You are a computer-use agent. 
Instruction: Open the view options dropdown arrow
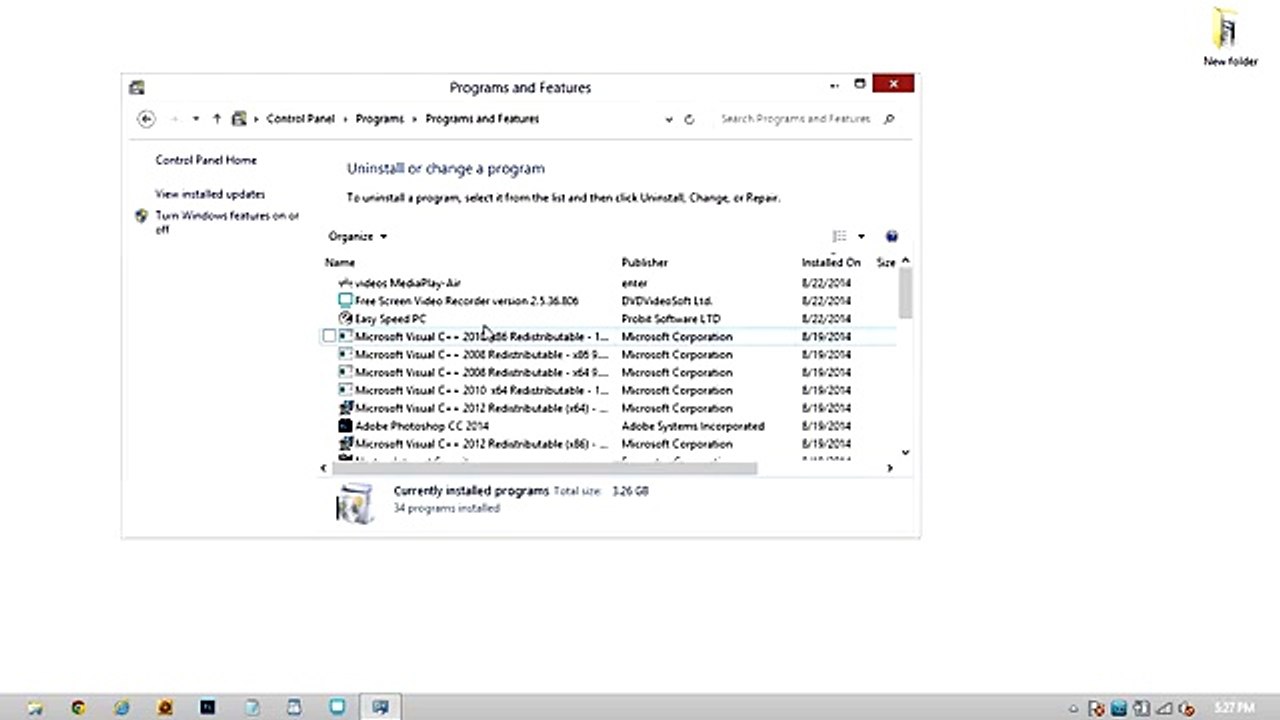[861, 237]
